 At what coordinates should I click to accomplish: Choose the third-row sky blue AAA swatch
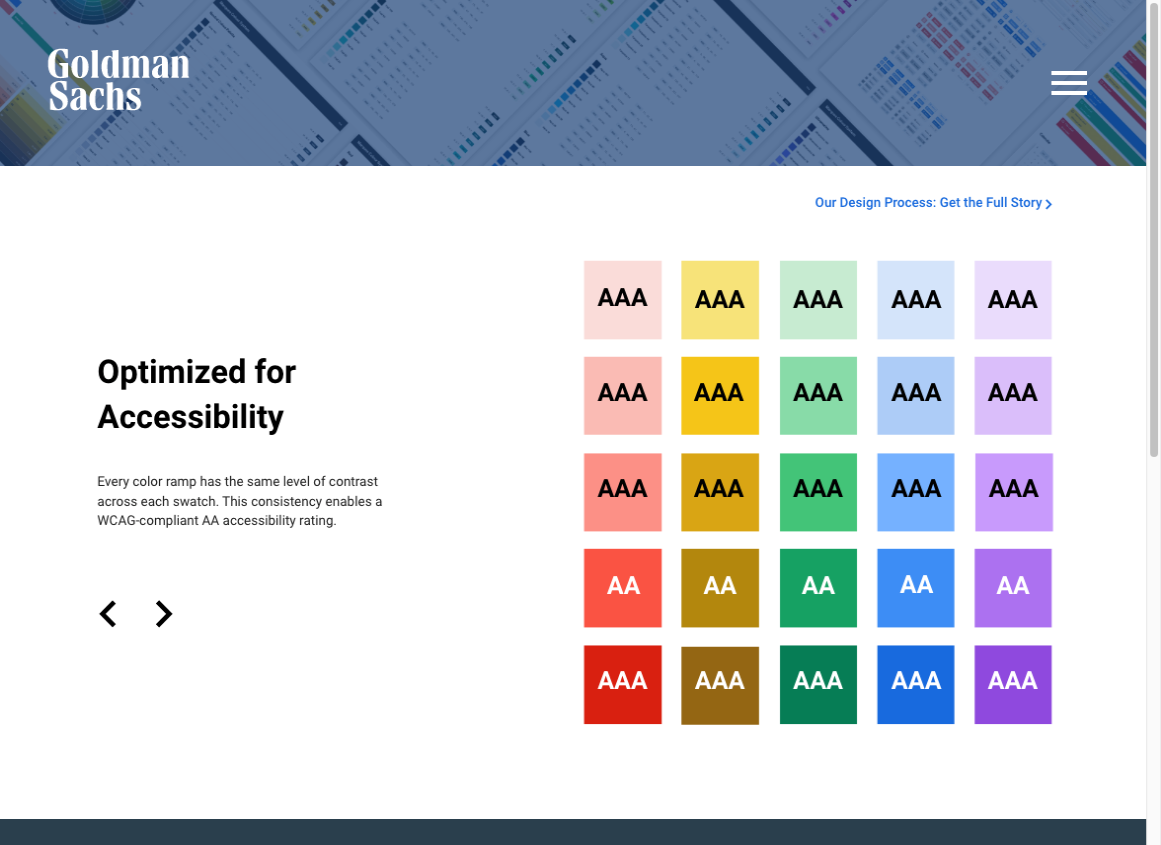point(916,492)
